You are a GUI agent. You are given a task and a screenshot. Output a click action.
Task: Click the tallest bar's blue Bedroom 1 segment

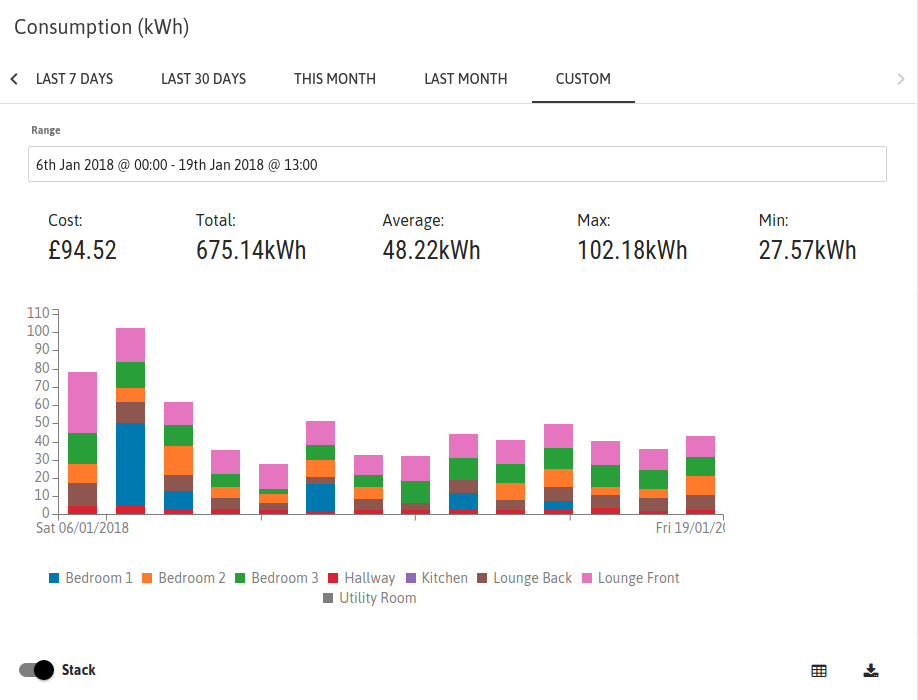coord(131,464)
